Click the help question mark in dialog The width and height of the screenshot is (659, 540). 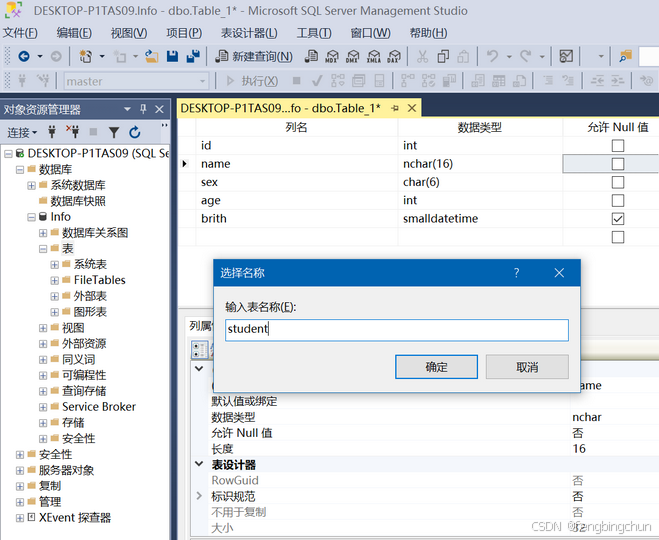pyautogui.click(x=517, y=273)
